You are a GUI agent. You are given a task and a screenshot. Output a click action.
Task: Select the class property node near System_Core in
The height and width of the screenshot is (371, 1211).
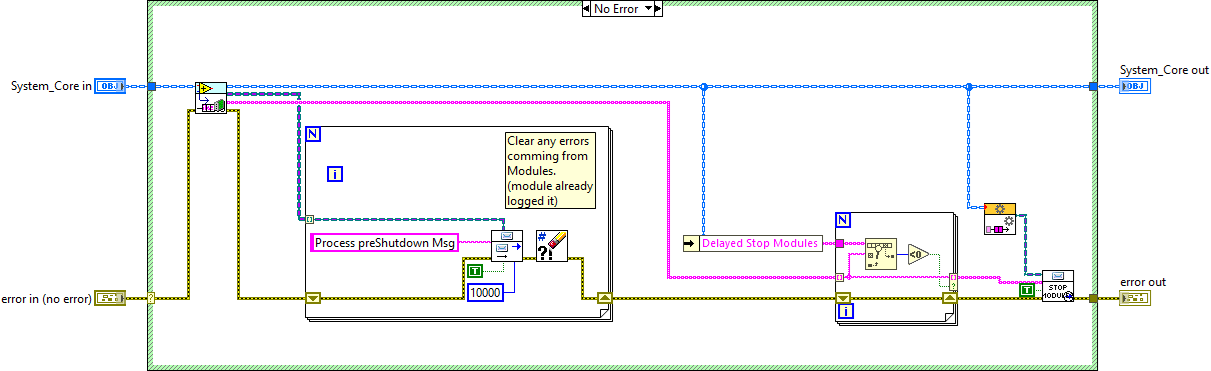[x=211, y=97]
